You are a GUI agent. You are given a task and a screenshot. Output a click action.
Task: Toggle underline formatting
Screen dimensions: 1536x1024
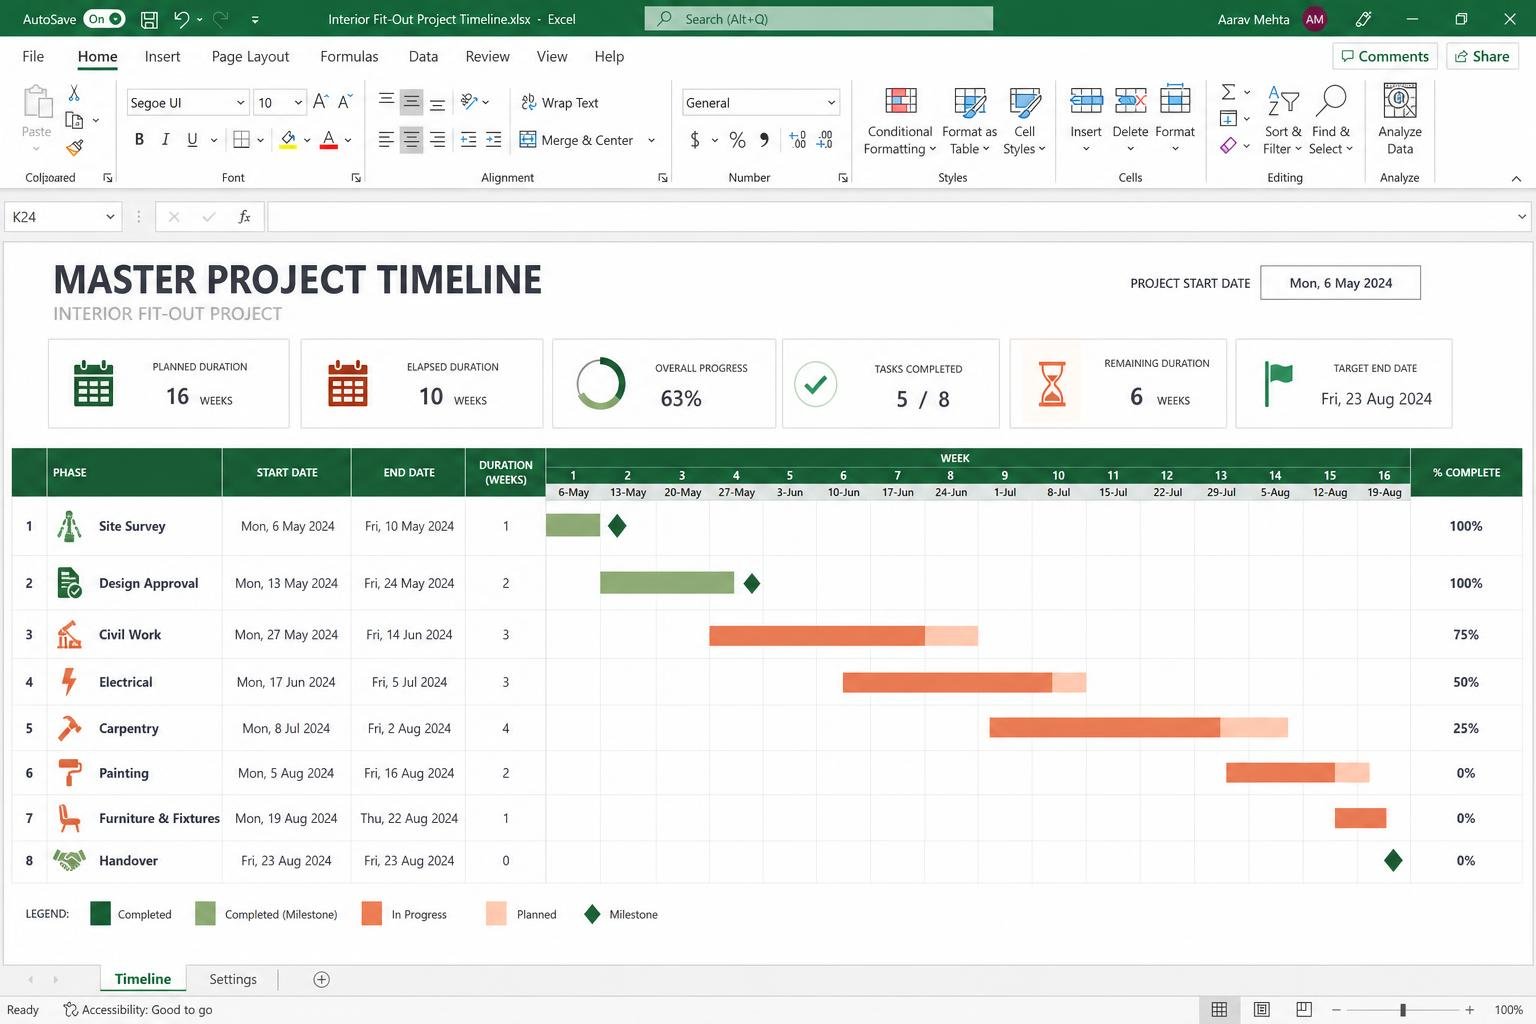(192, 140)
